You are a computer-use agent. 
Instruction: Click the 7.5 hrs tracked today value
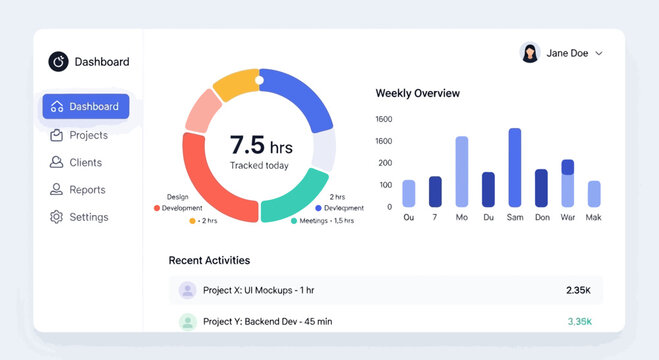[261, 145]
